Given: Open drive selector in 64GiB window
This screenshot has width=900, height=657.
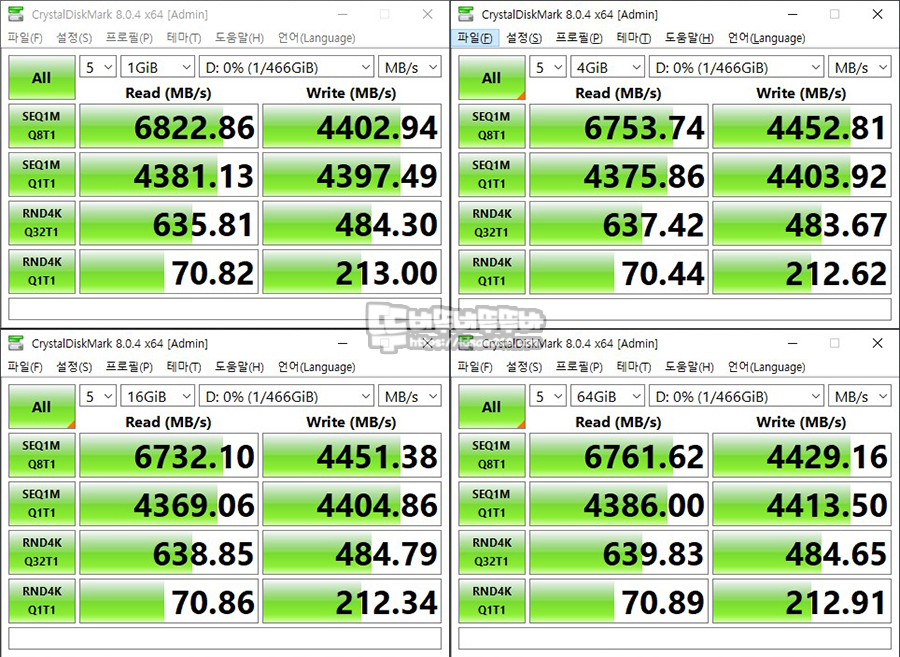Looking at the screenshot, I should click(x=736, y=396).
